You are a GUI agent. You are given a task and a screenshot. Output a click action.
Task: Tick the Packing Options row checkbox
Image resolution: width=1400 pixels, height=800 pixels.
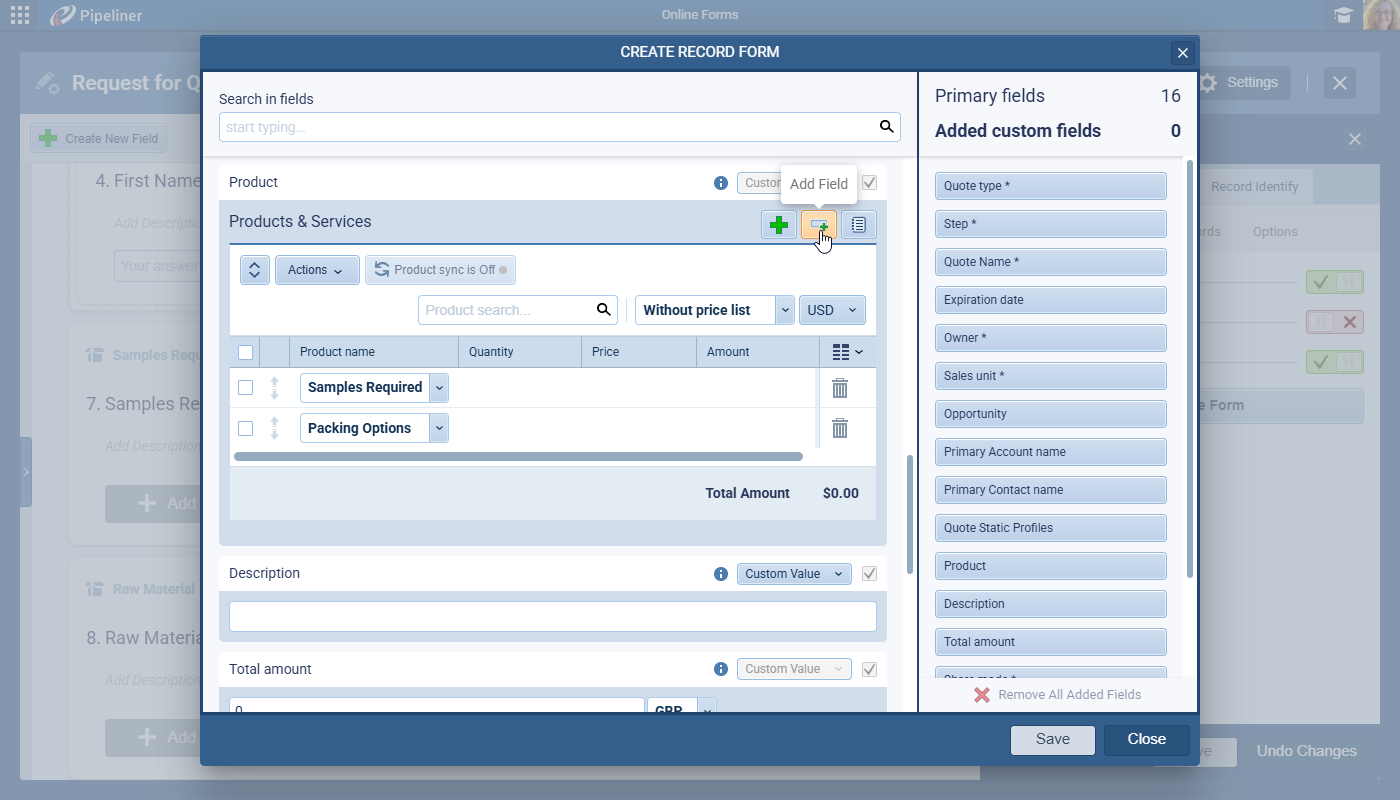245,428
